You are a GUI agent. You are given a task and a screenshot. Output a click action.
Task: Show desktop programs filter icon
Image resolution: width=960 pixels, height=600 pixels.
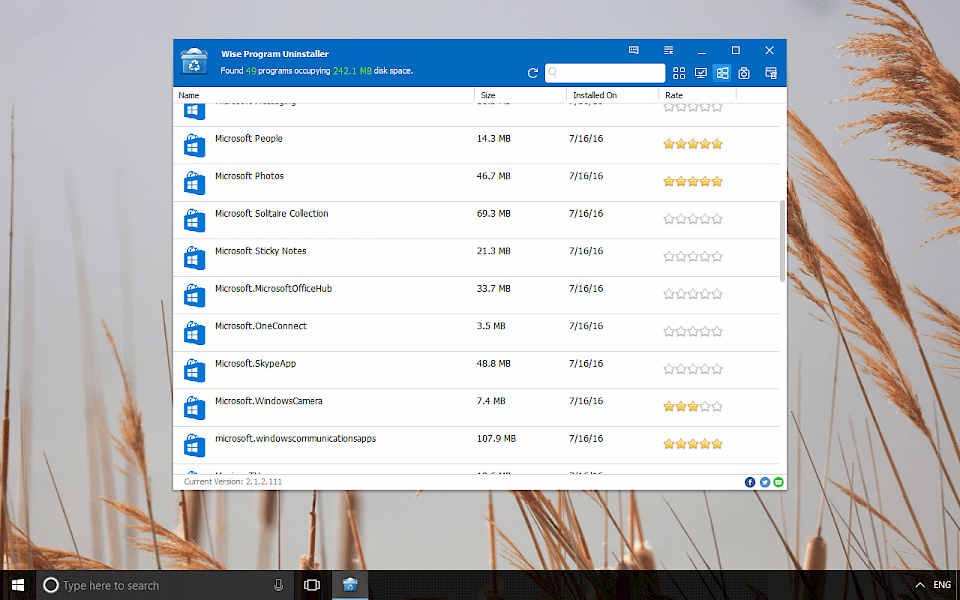point(700,73)
